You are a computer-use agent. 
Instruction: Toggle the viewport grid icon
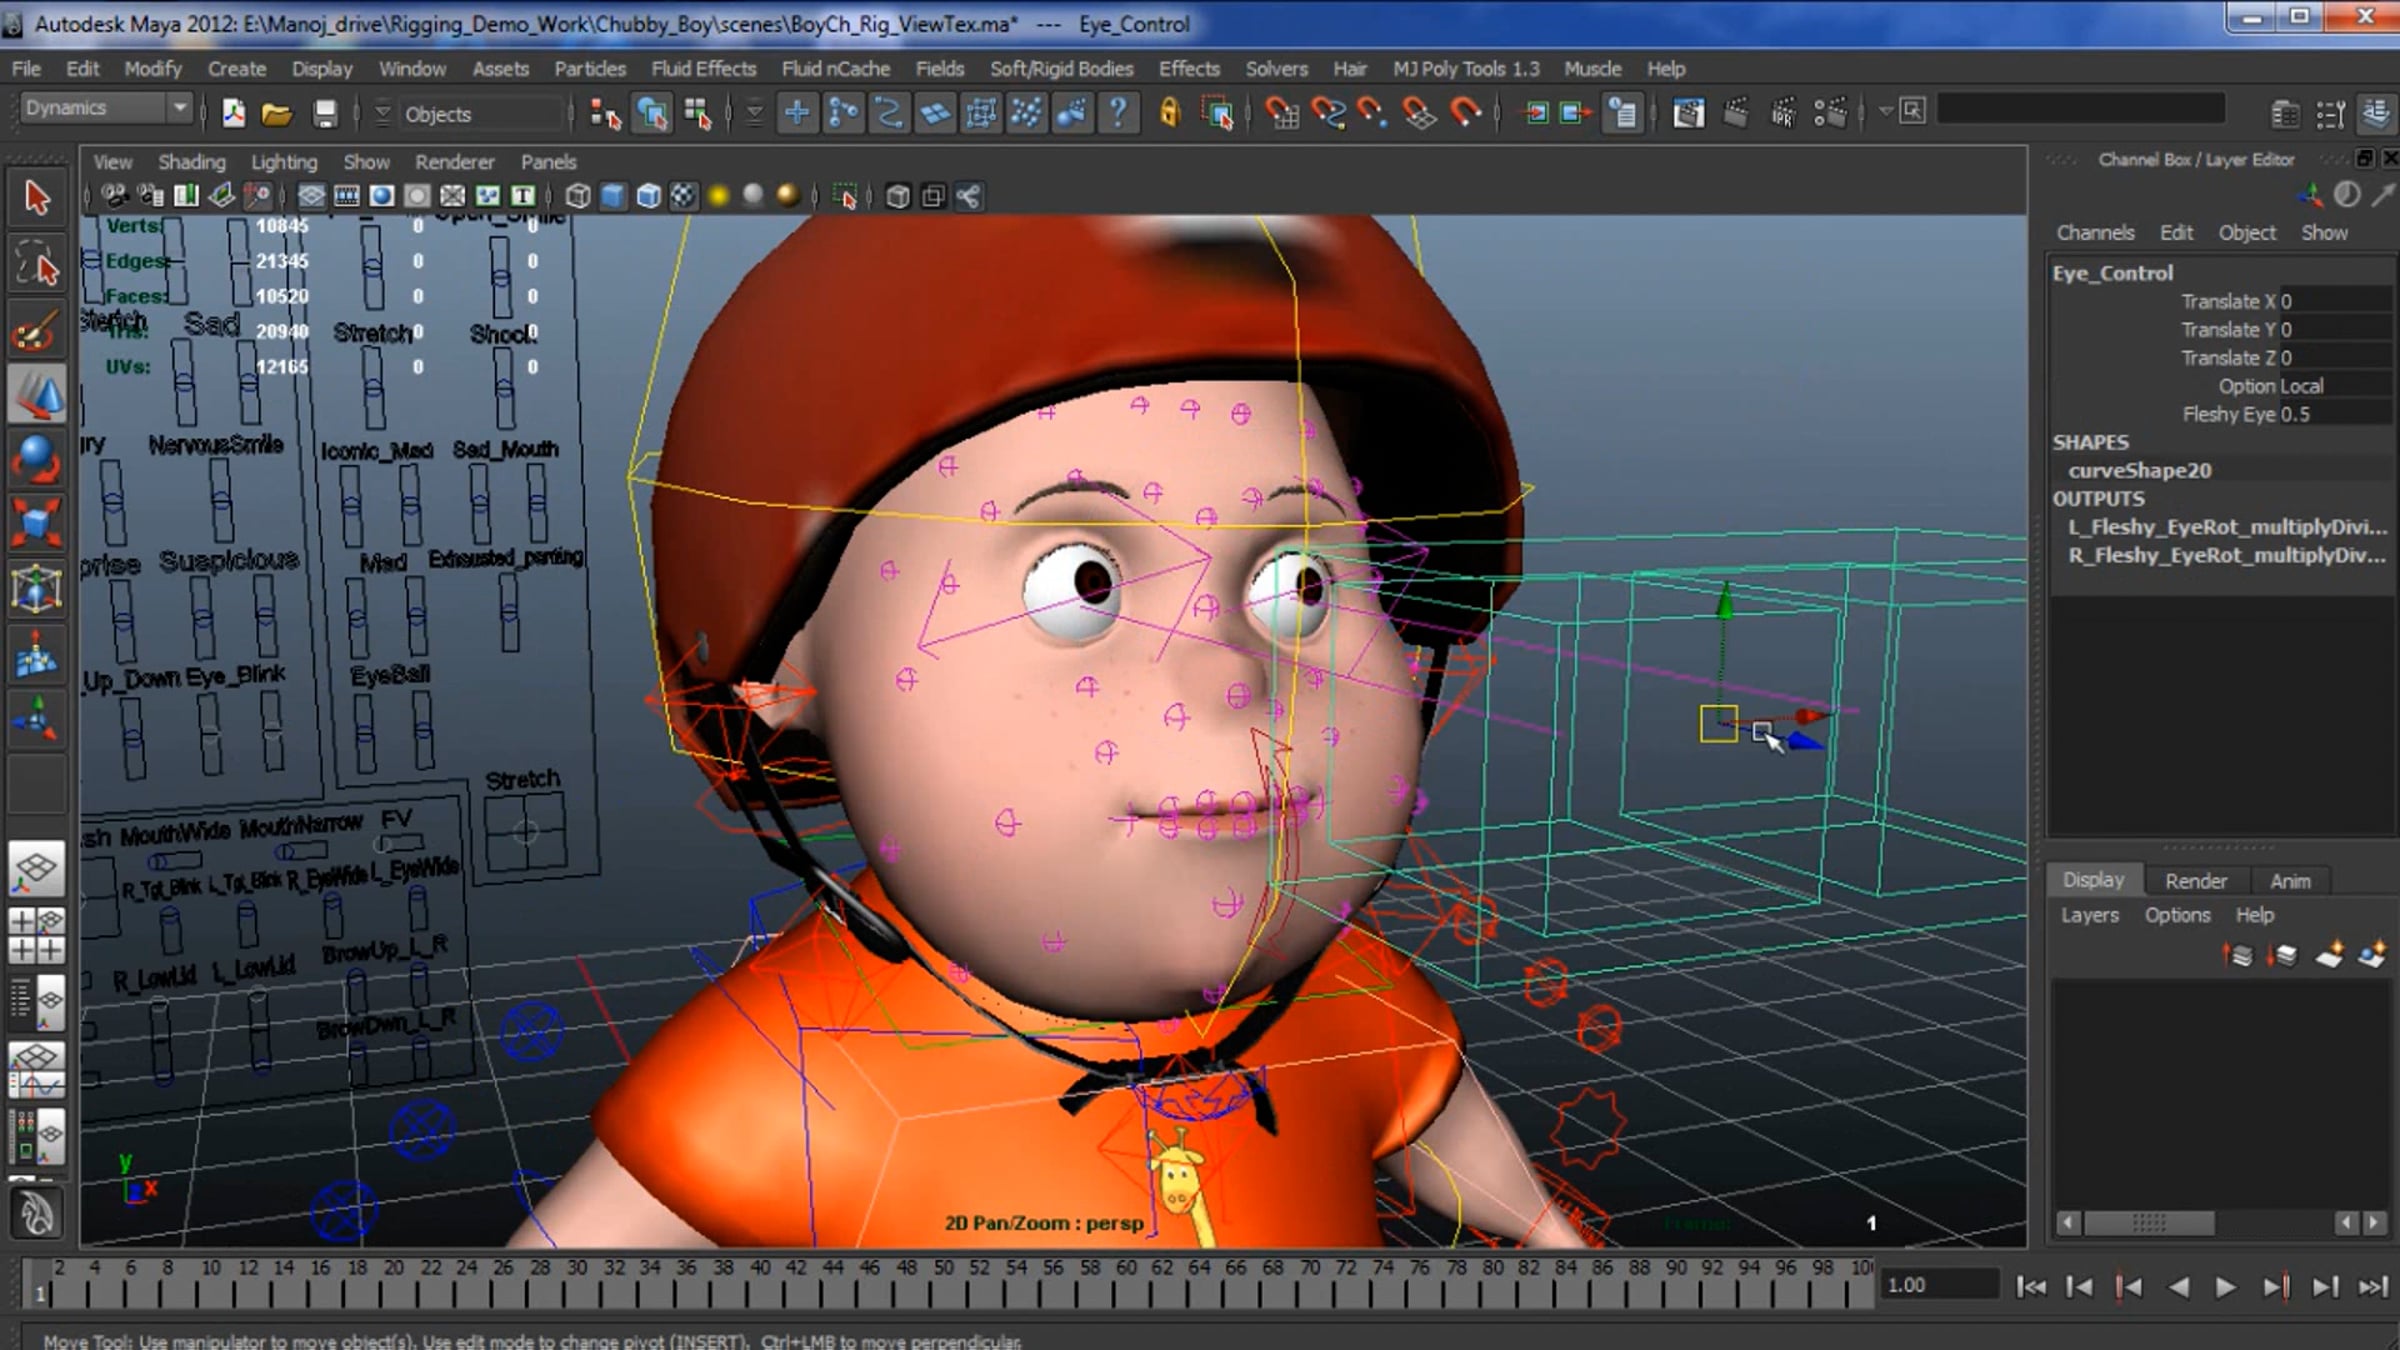(311, 196)
